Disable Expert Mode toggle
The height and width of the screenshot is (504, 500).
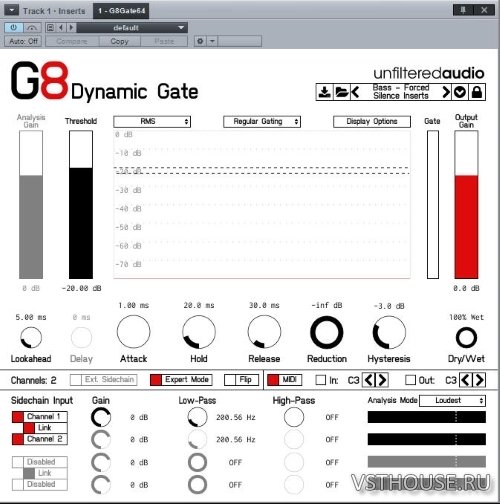181,380
